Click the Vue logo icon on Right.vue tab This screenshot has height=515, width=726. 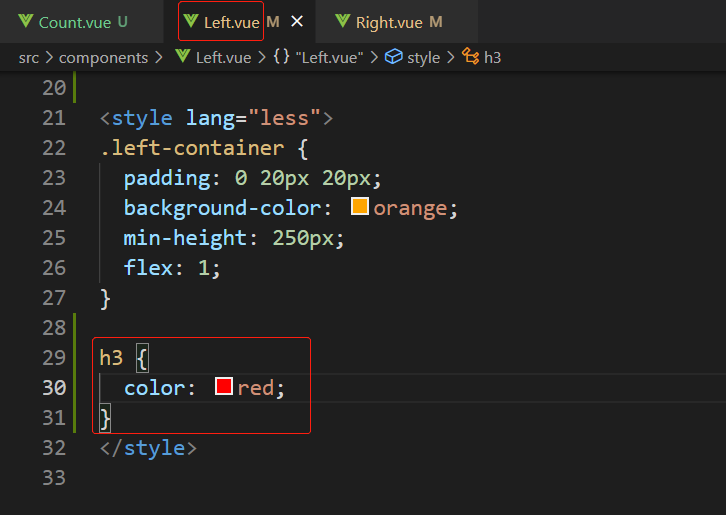pos(343,21)
